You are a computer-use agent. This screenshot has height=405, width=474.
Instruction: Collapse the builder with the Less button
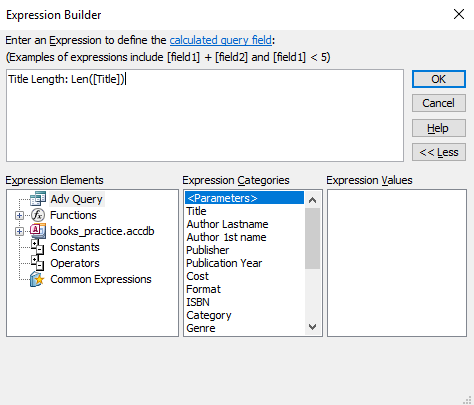(x=439, y=152)
